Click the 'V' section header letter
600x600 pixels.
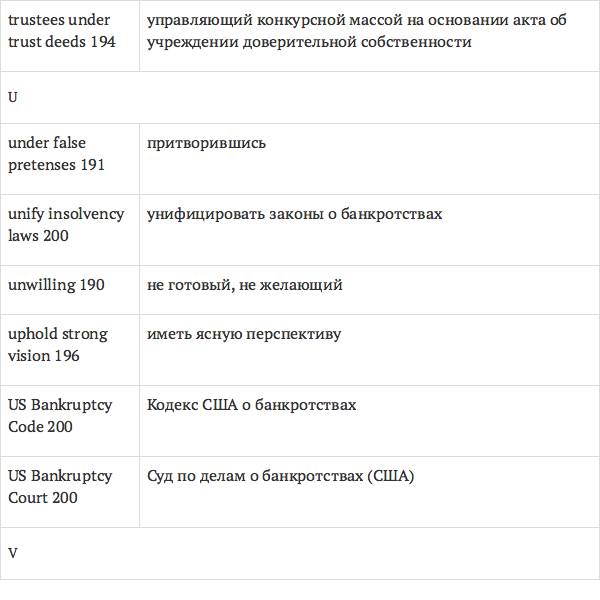click(13, 552)
